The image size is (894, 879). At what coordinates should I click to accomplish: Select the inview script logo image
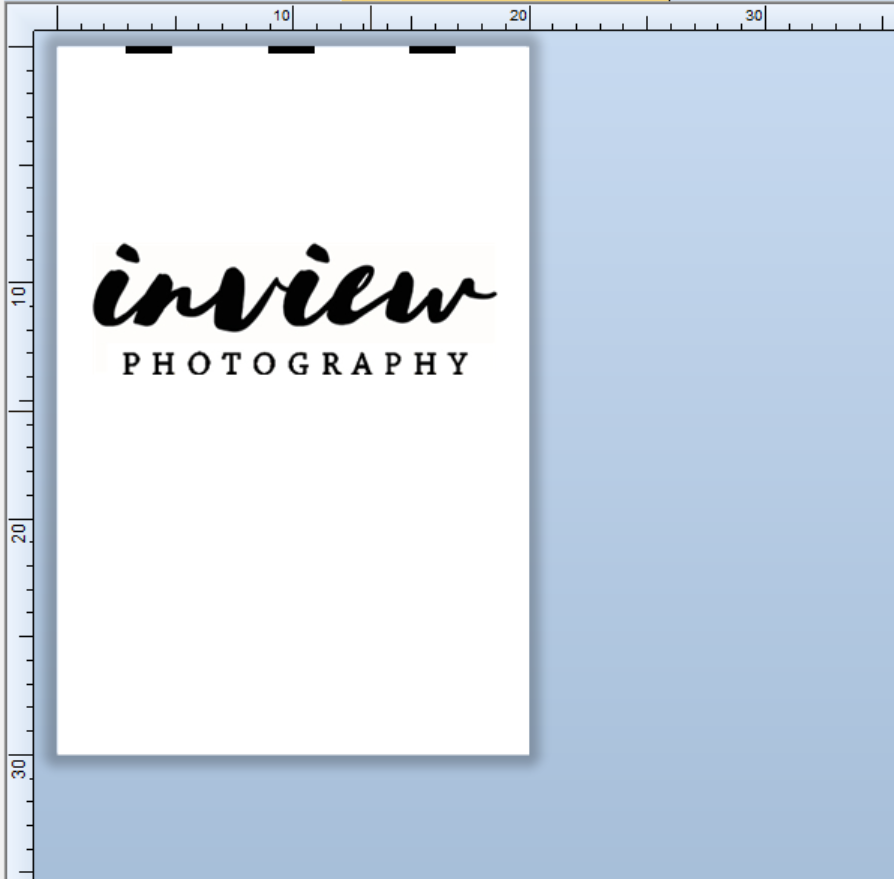[x=294, y=290]
